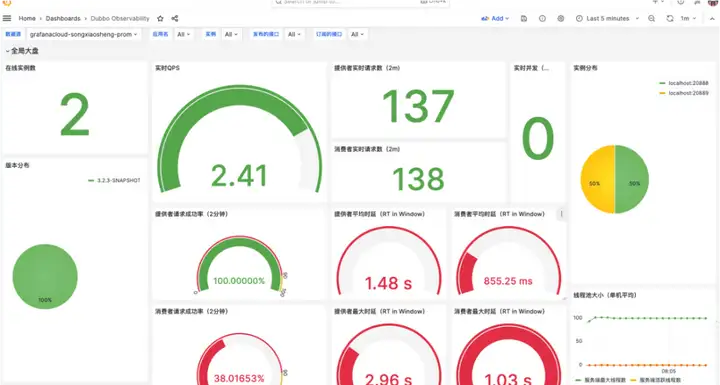Click the yellow pie chart slice

tap(596, 179)
